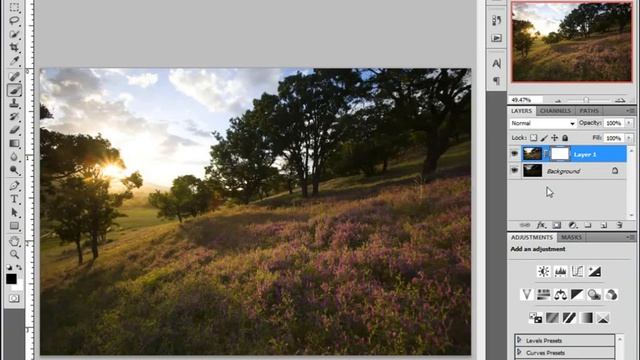Toggle Lock position

[555, 138]
